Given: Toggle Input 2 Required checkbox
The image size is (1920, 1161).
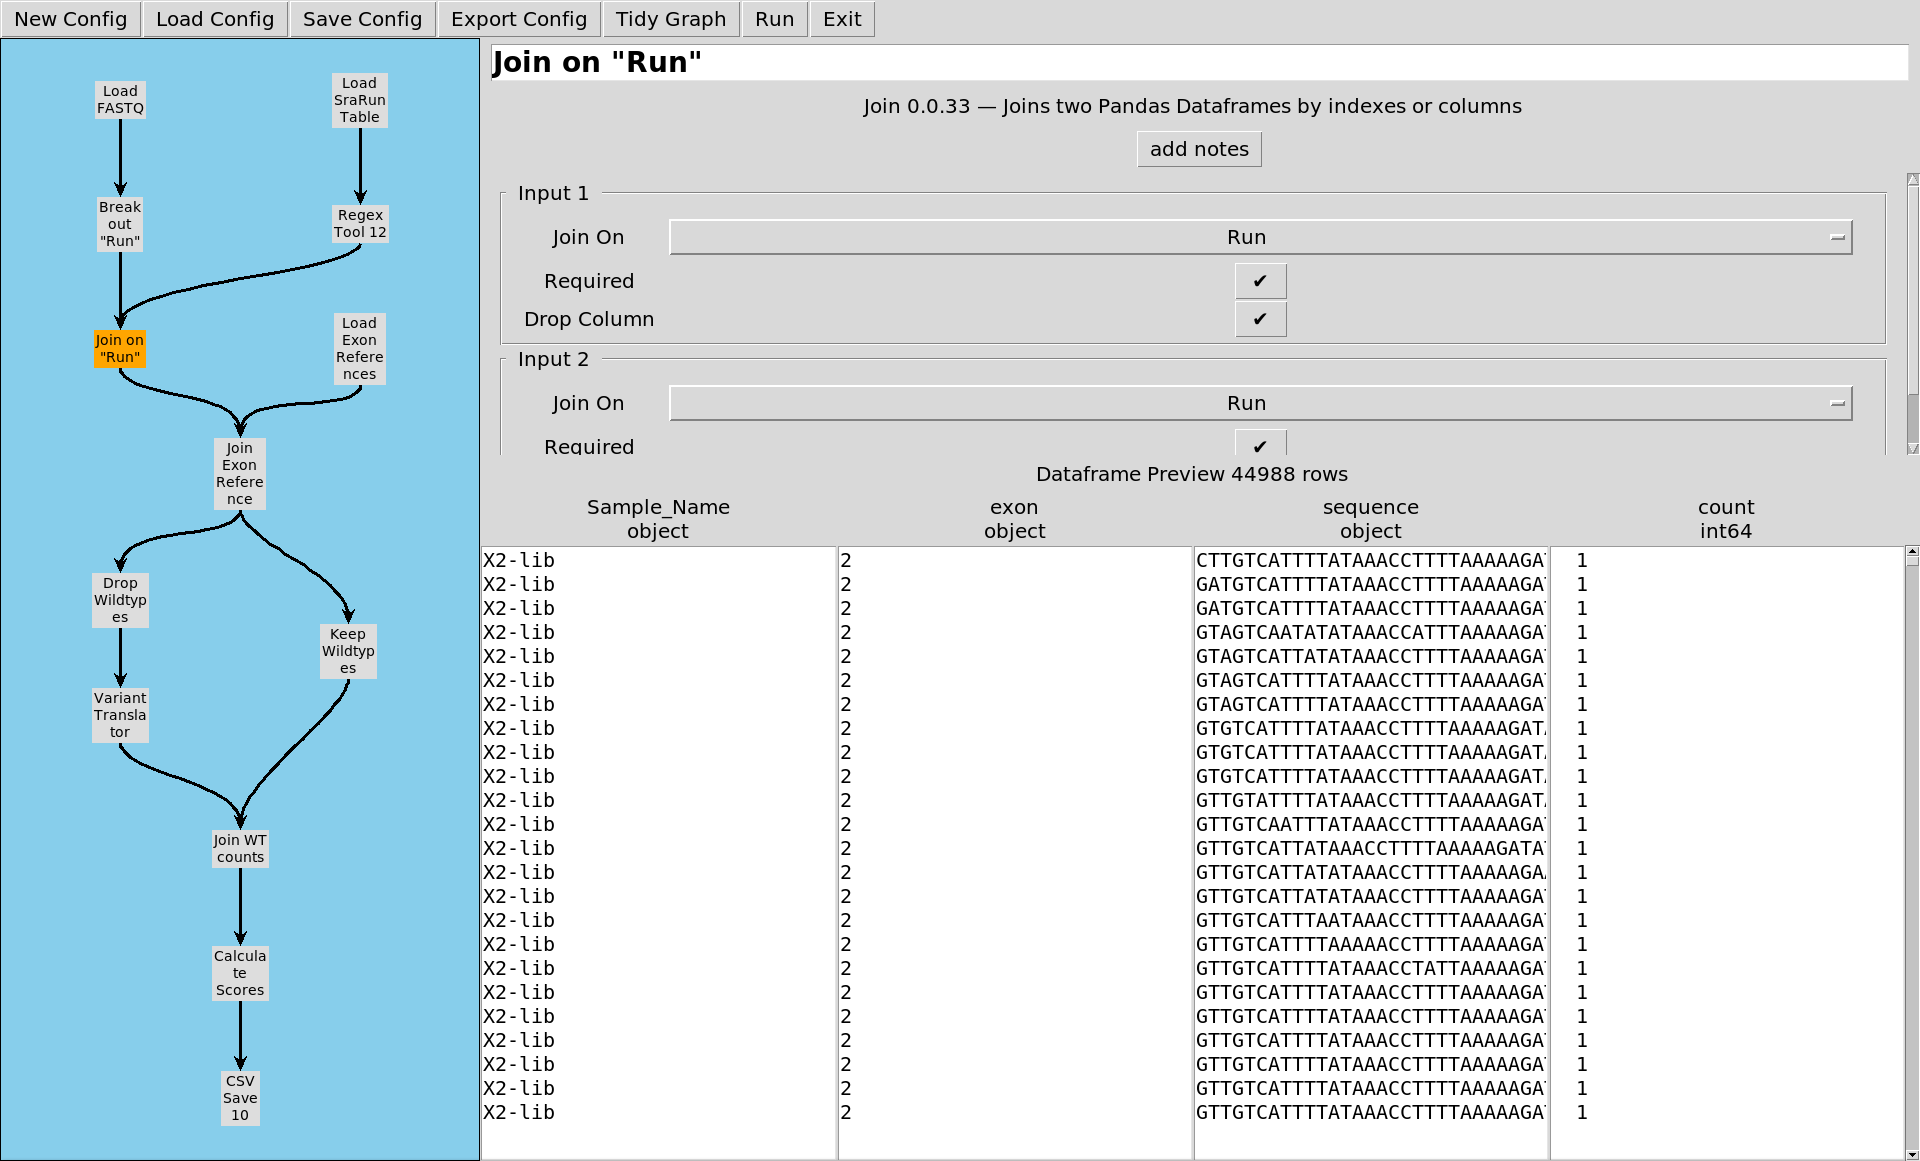Looking at the screenshot, I should [1260, 445].
